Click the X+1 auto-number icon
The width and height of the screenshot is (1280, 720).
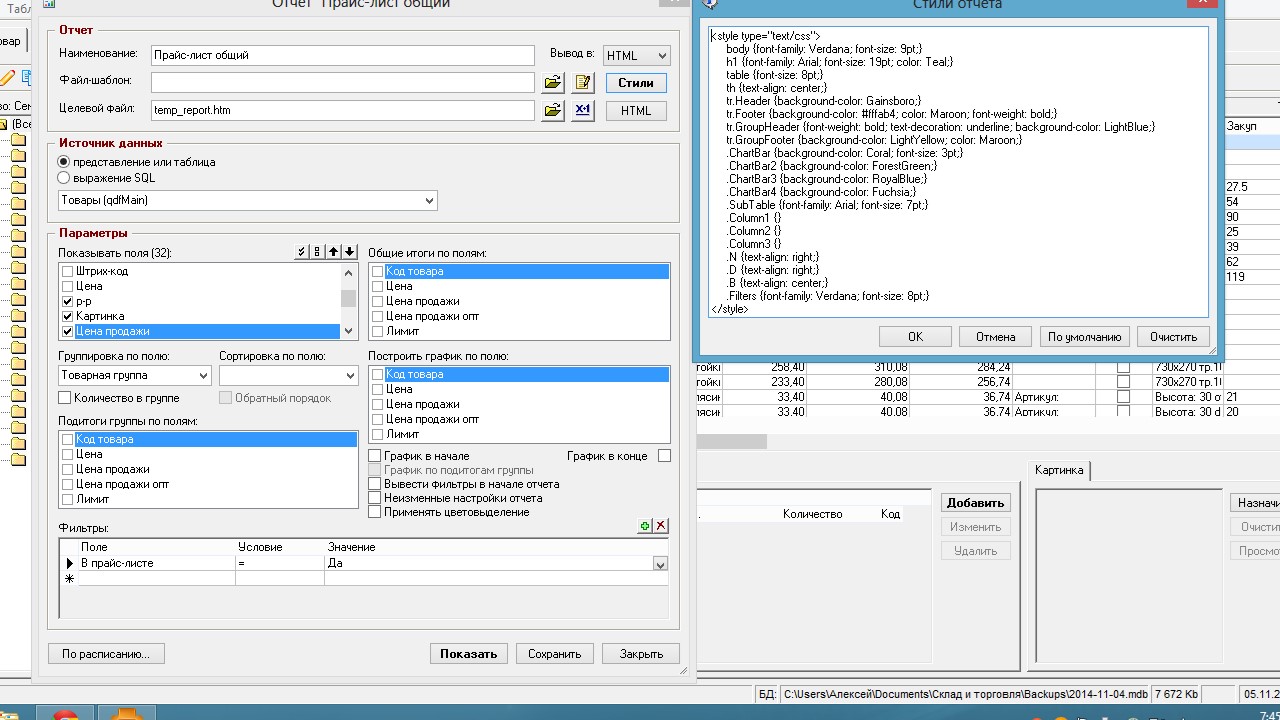pos(583,111)
